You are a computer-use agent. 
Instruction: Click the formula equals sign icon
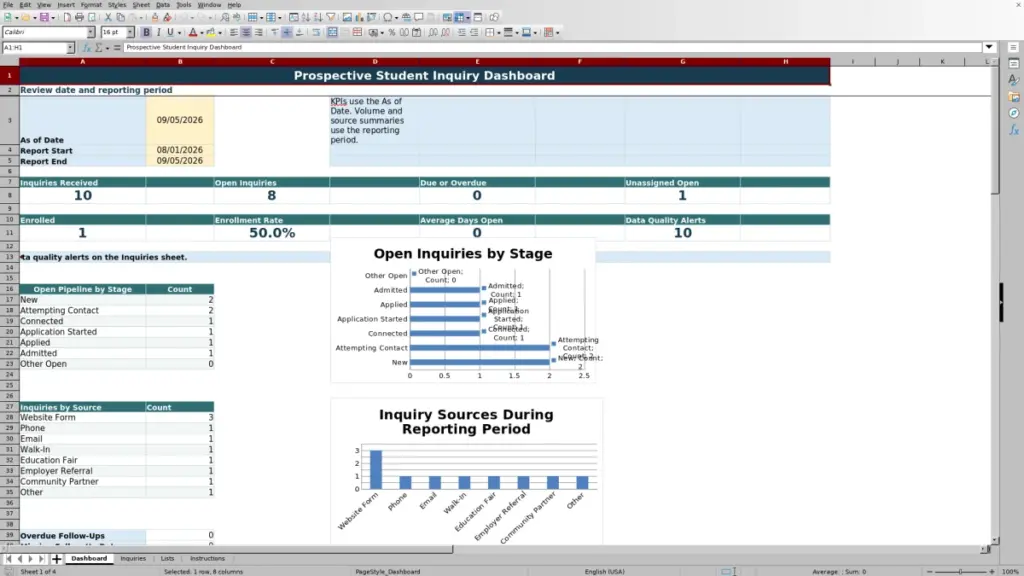[117, 48]
